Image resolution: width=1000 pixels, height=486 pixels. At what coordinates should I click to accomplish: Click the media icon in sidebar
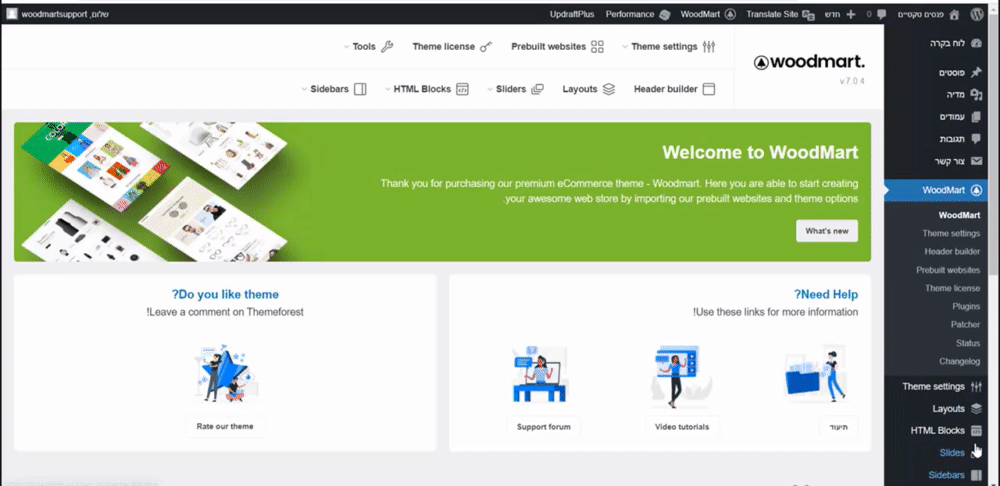pyautogui.click(x=976, y=94)
